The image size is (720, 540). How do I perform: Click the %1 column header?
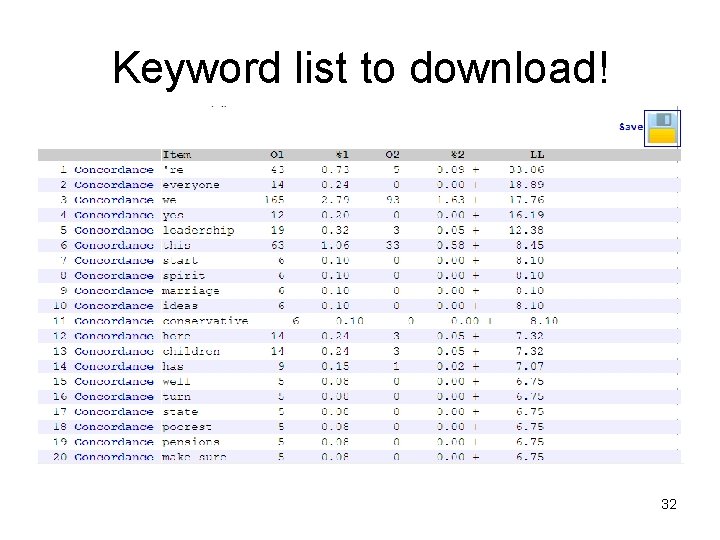342,155
